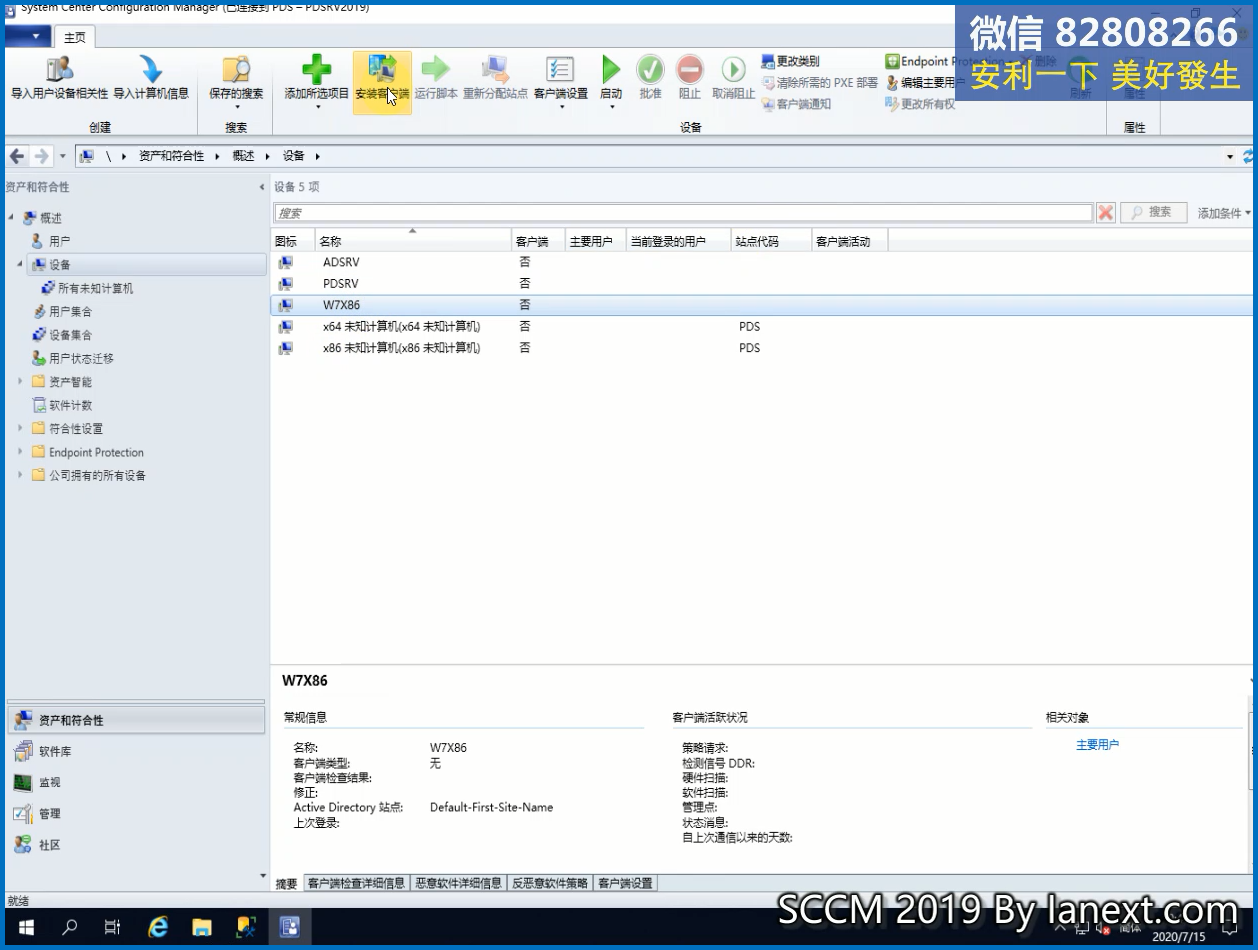Click the Unblock (取消阻止) icon
The height and width of the screenshot is (950, 1258).
click(733, 70)
